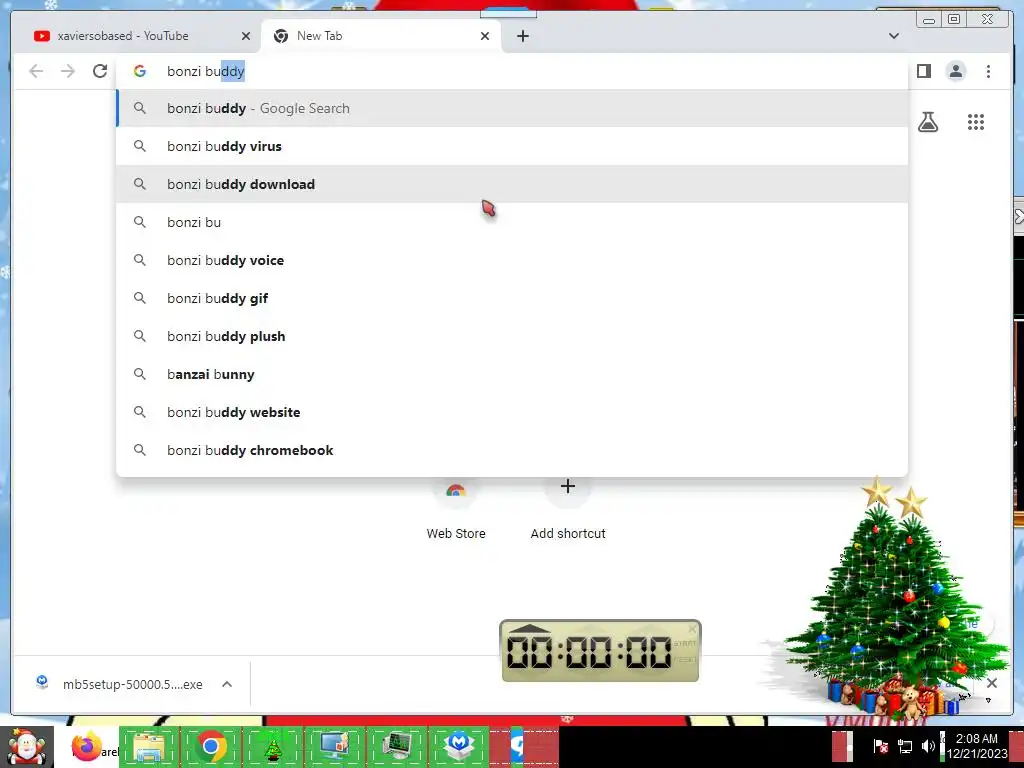
Task: Close the New Tab tab
Action: 485,36
